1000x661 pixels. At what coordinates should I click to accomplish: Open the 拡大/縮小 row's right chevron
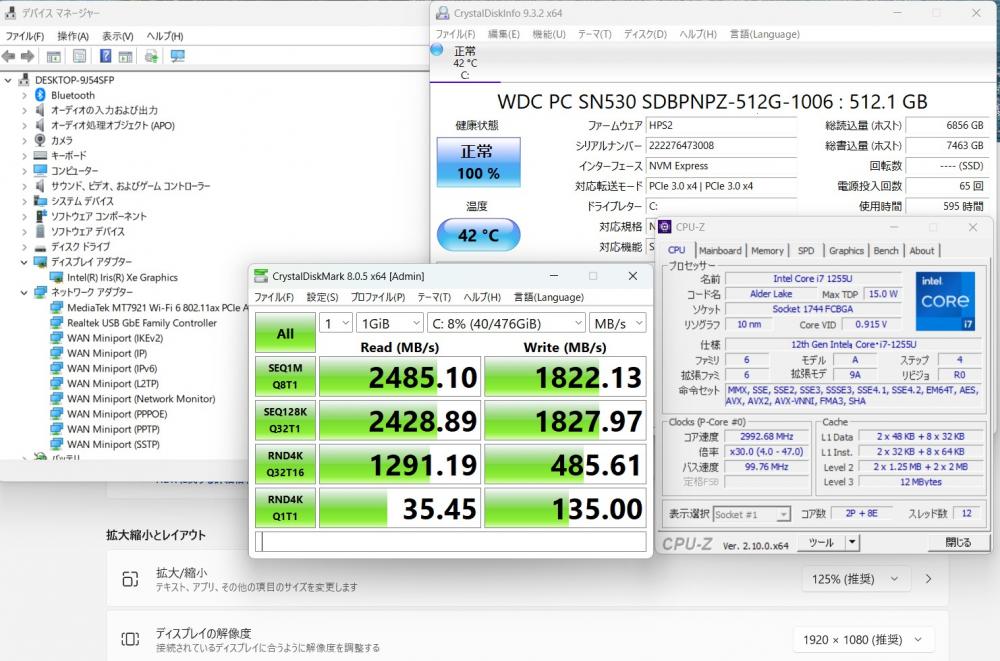(x=929, y=579)
